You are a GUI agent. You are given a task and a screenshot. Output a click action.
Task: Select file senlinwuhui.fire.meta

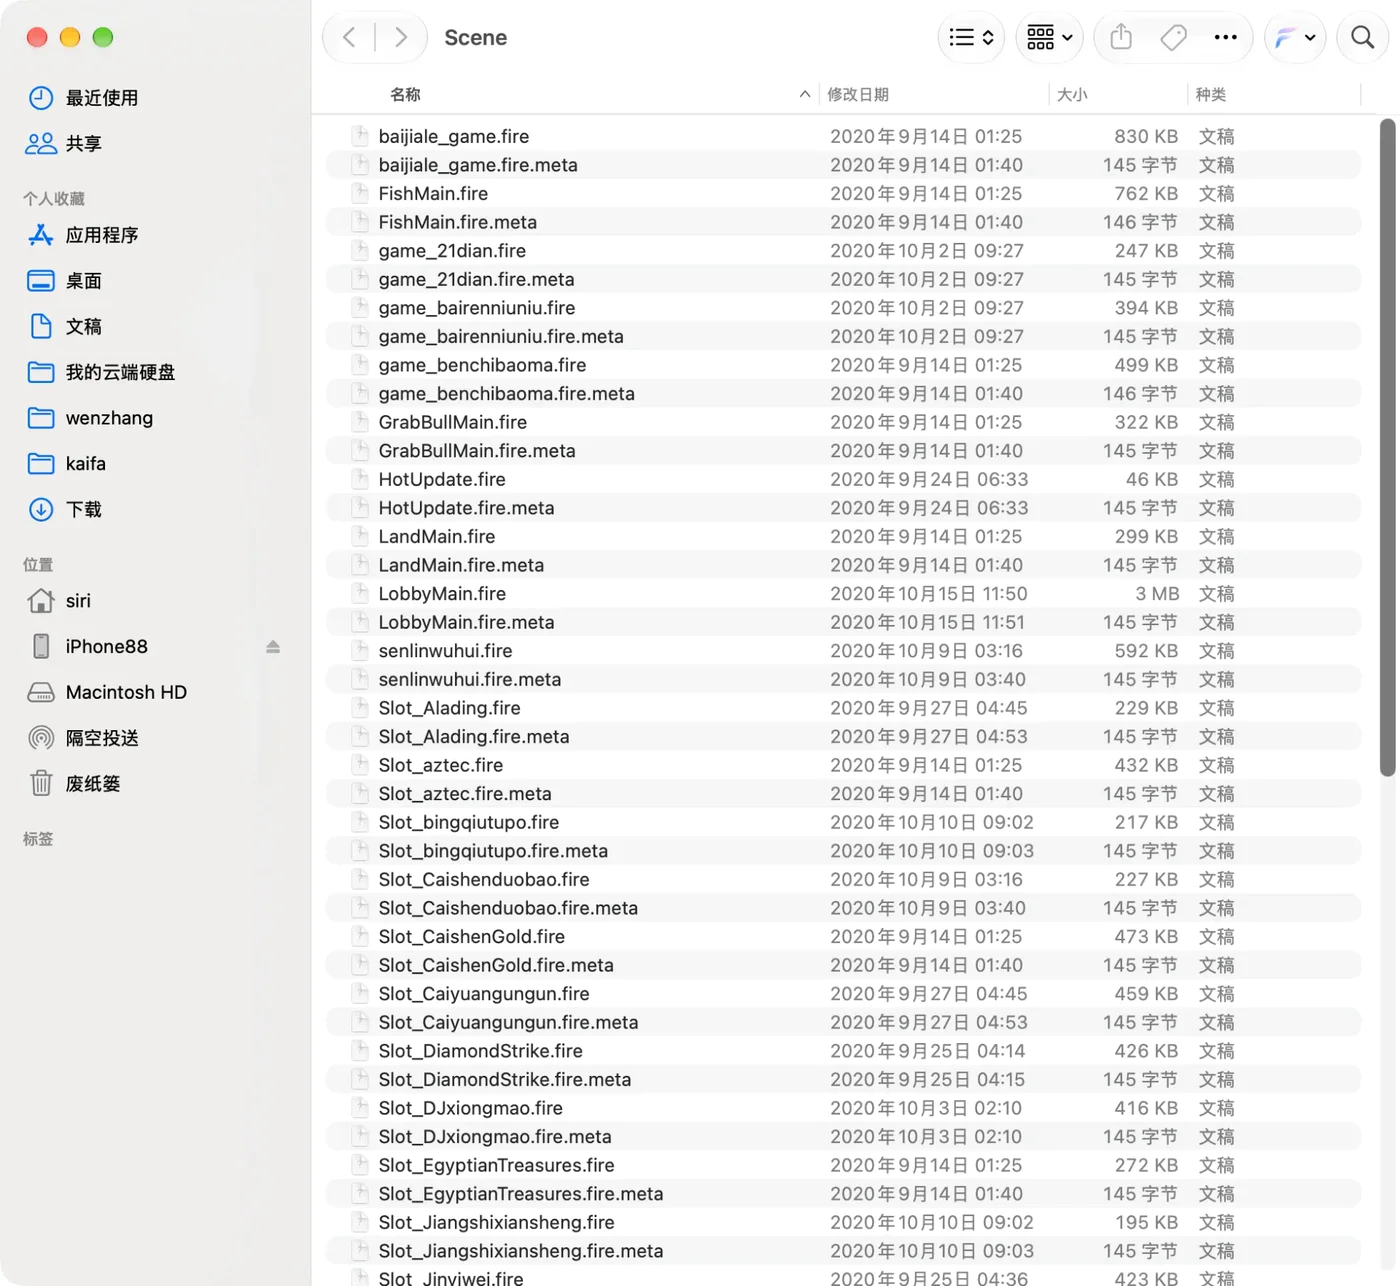coord(843,680)
